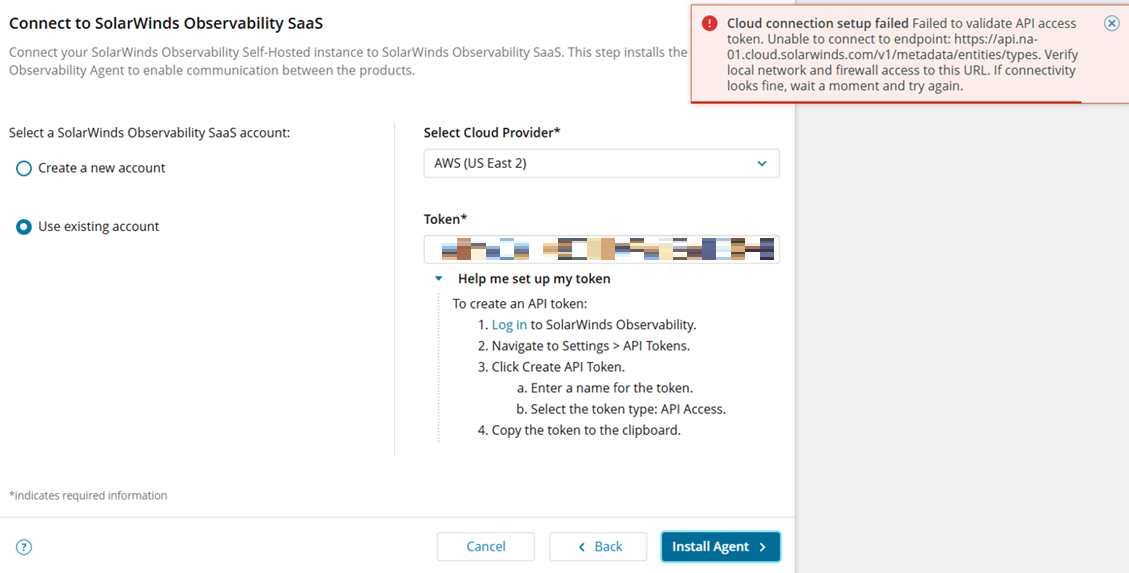Click the Create a new account label text

click(x=102, y=168)
